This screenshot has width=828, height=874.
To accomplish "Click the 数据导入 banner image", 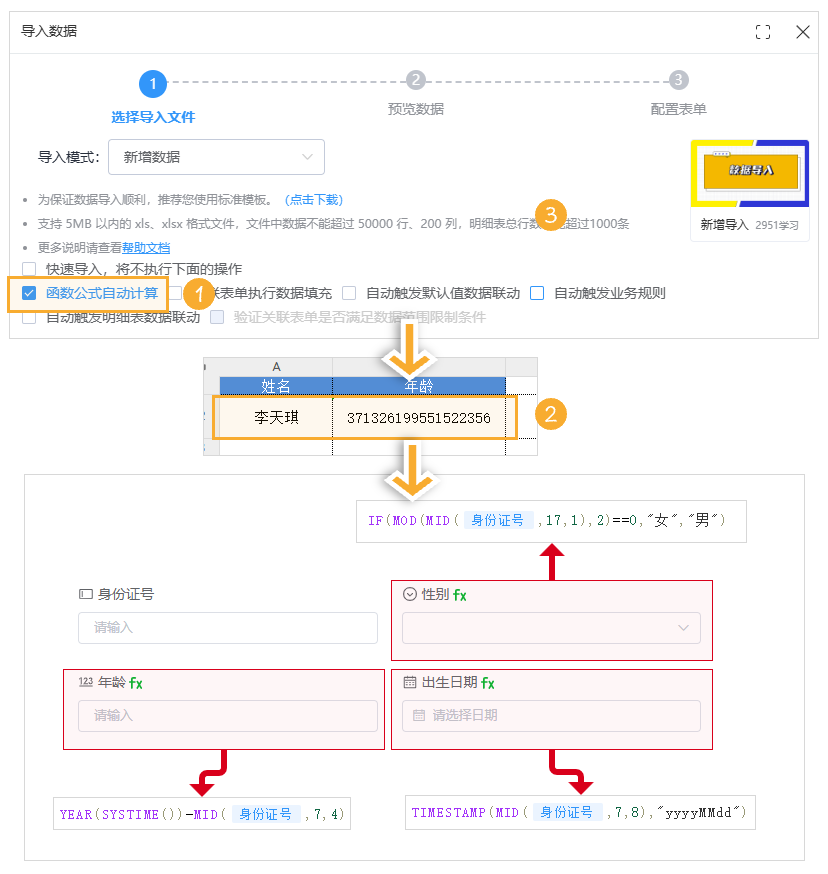I will [x=750, y=172].
